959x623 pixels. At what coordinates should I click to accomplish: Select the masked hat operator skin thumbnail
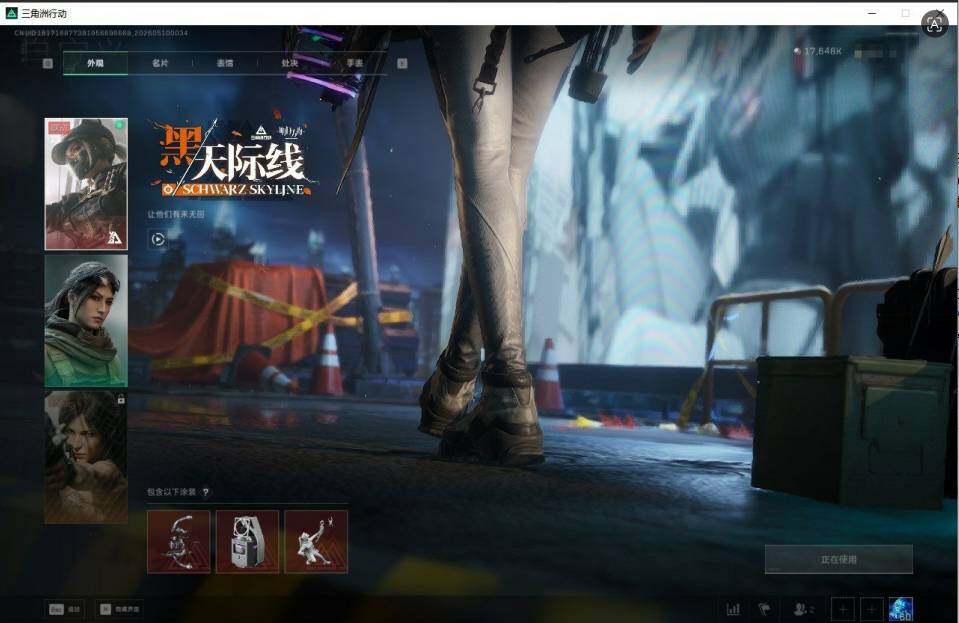tap(86, 184)
